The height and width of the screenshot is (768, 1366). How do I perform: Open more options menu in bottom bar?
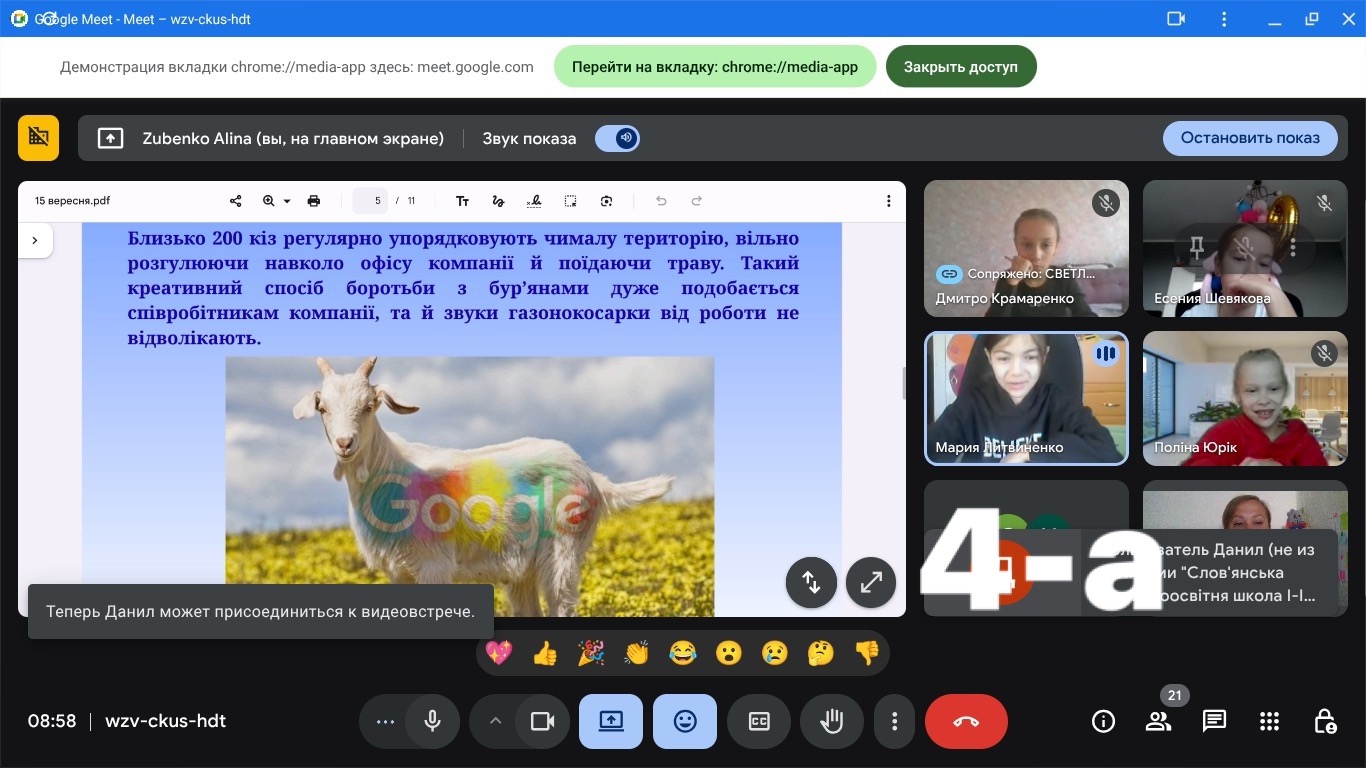(895, 722)
